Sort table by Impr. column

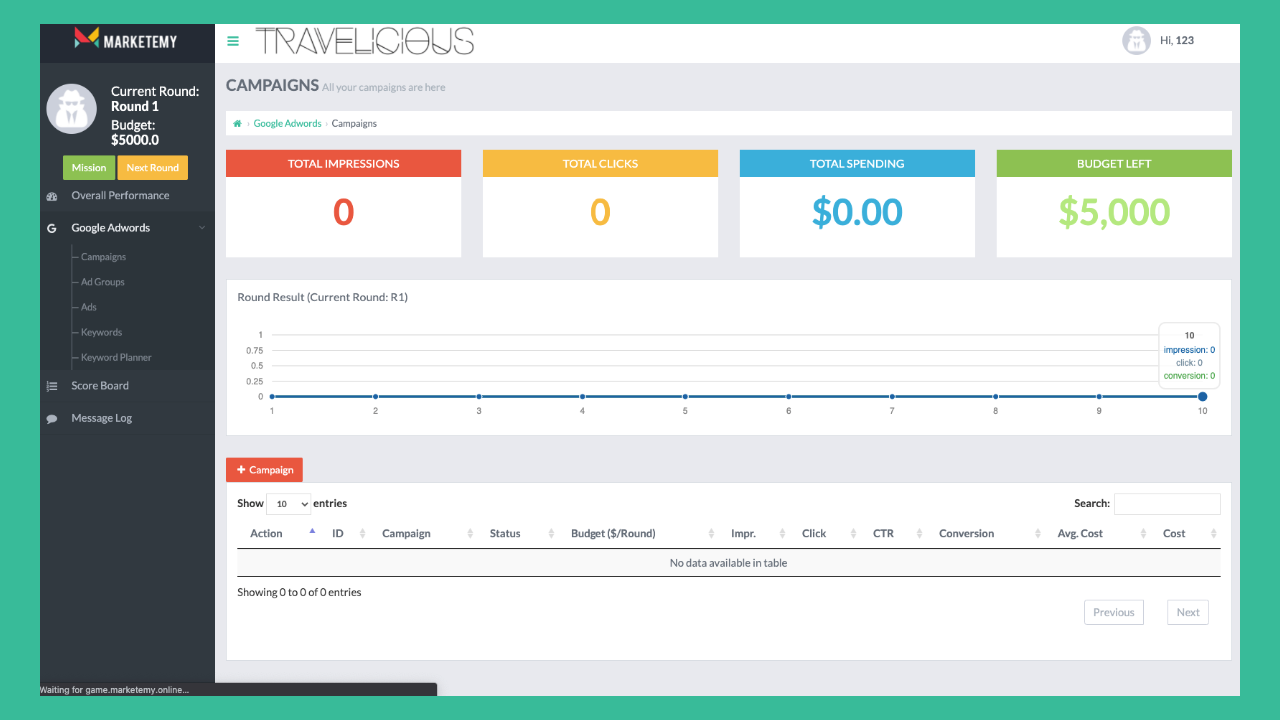click(x=754, y=534)
